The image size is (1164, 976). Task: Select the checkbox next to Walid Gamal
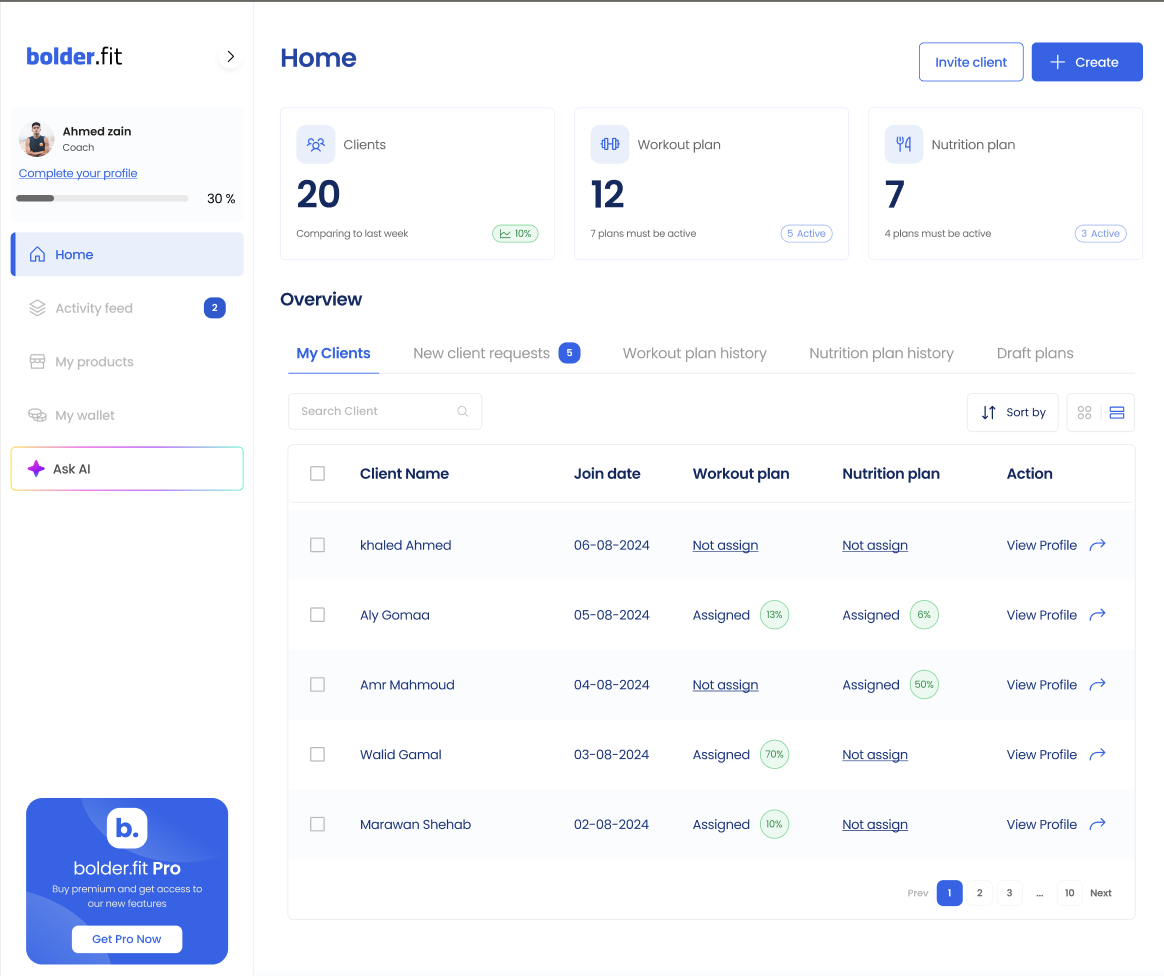click(317, 755)
